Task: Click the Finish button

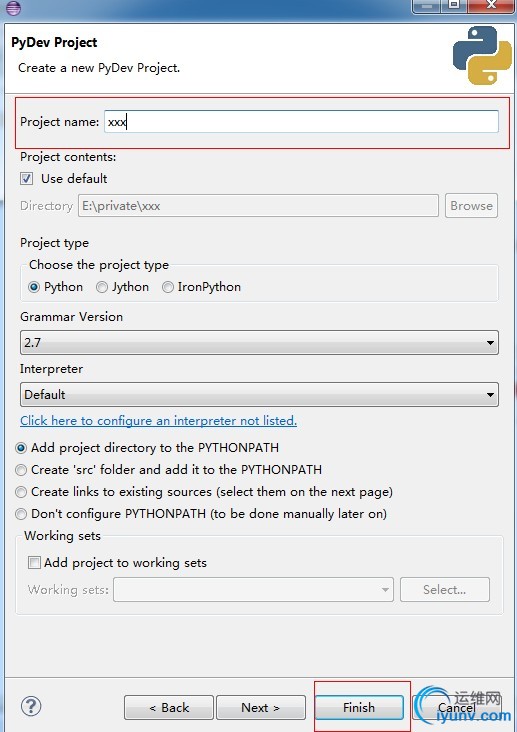Action: [x=359, y=707]
